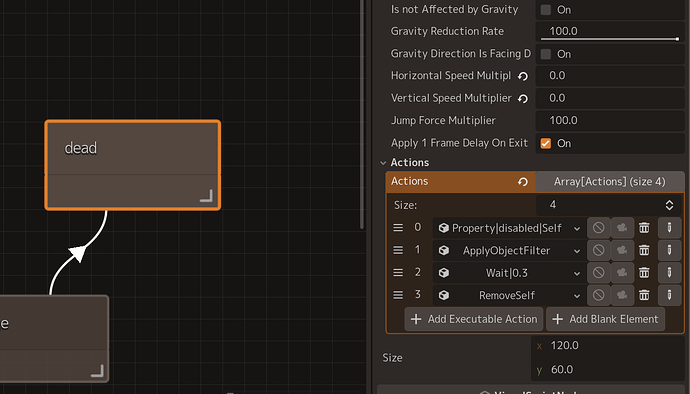This screenshot has height=394, width=690.
Task: Click the Jump Force Multiplier value field
Action: pos(609,121)
